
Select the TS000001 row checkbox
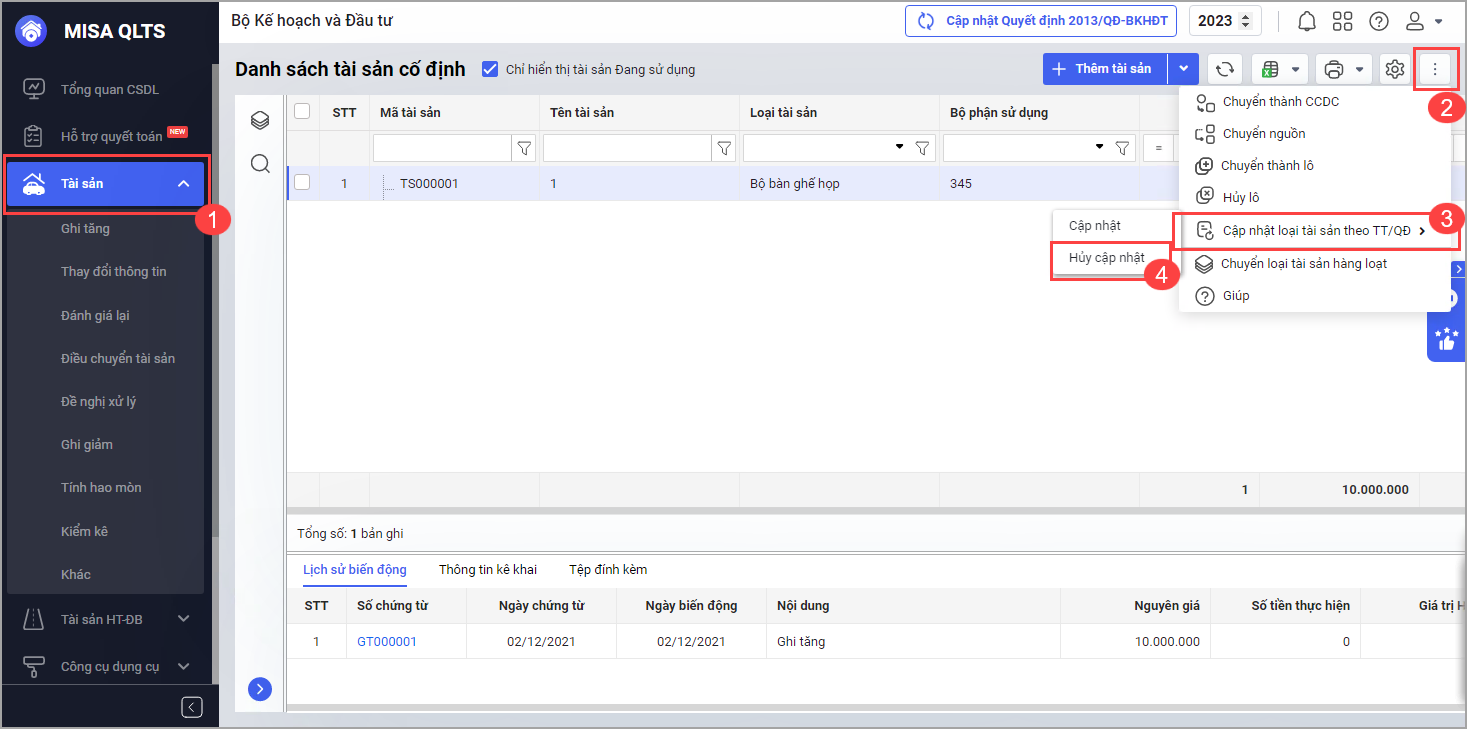coord(302,183)
